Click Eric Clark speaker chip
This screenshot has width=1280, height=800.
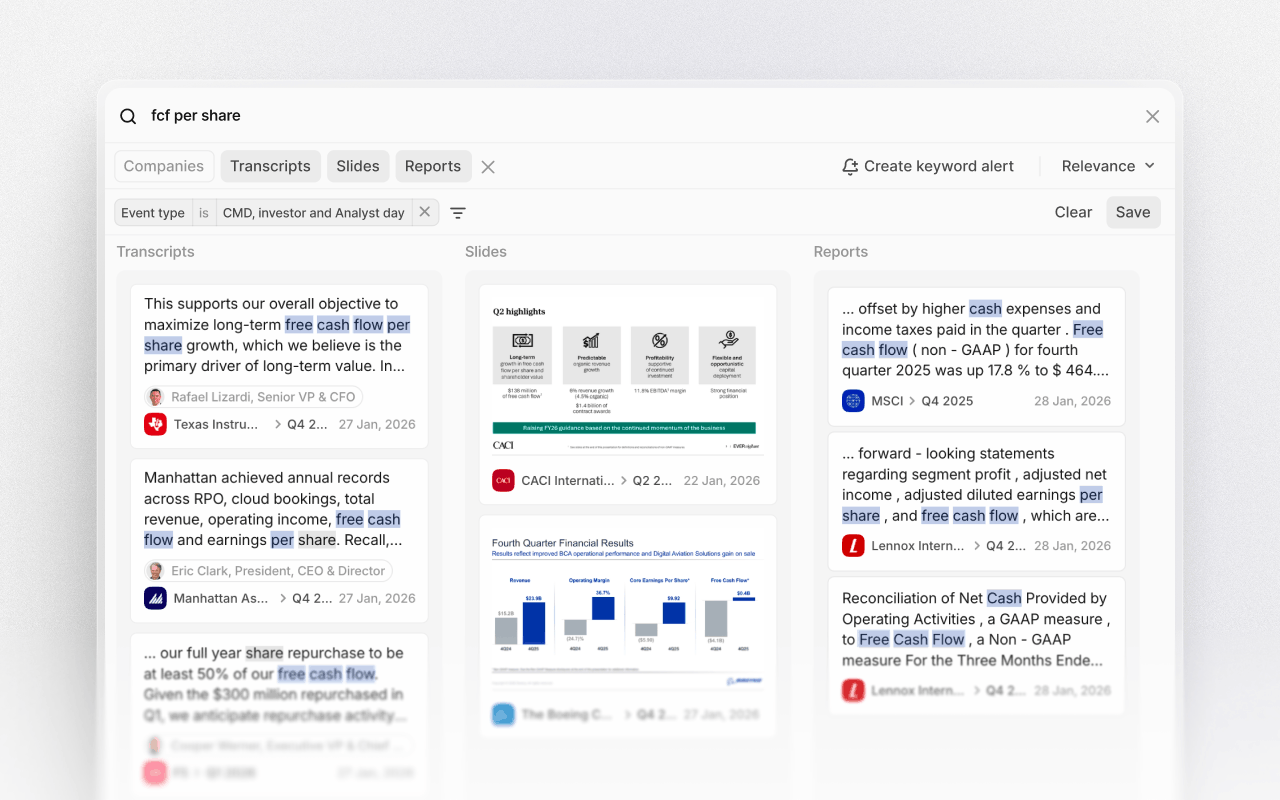[x=268, y=571]
